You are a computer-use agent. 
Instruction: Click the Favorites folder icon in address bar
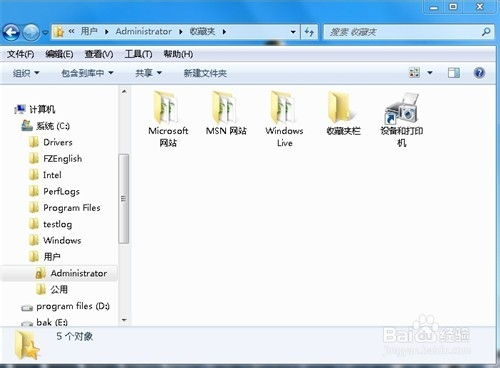(x=59, y=32)
